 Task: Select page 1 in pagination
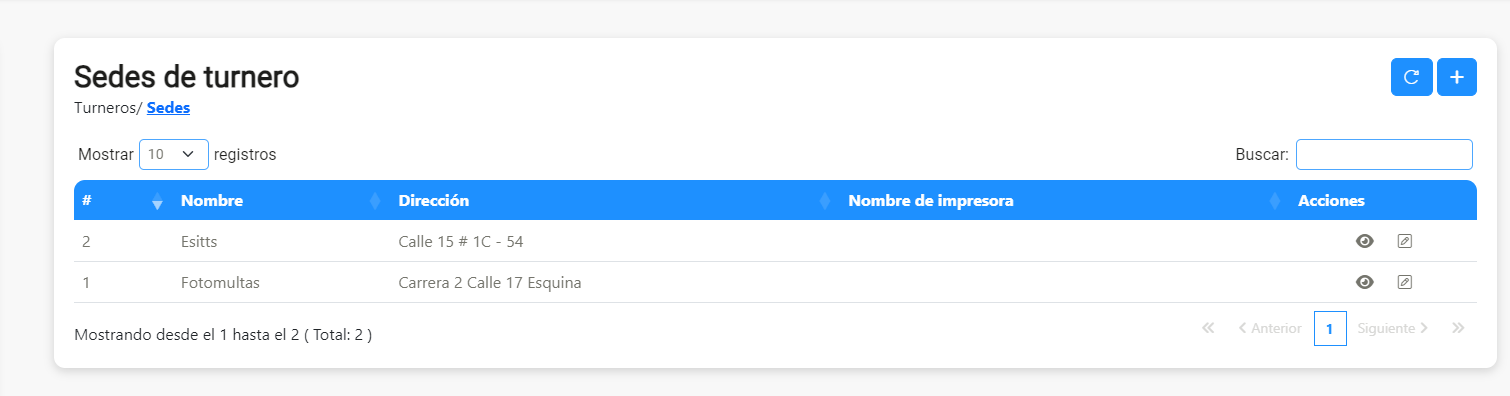tap(1330, 328)
